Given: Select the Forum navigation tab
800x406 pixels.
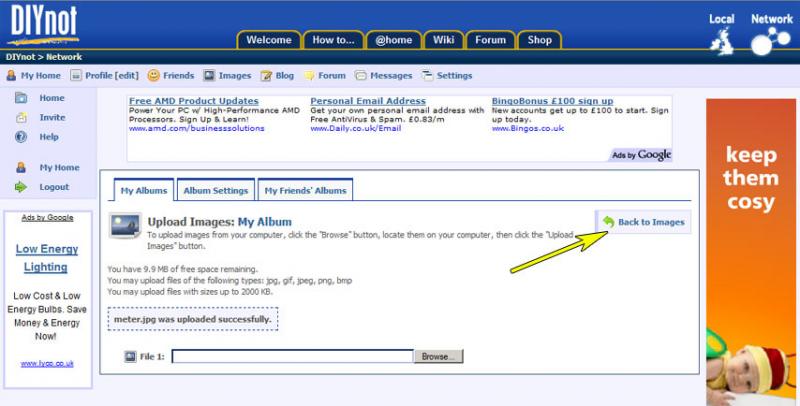Looking at the screenshot, I should pos(490,40).
